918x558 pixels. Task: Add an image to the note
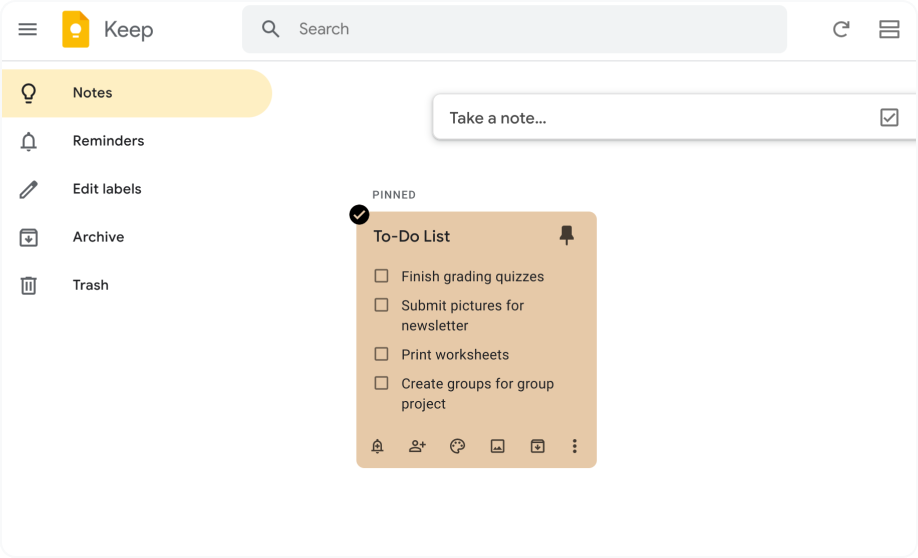497,447
